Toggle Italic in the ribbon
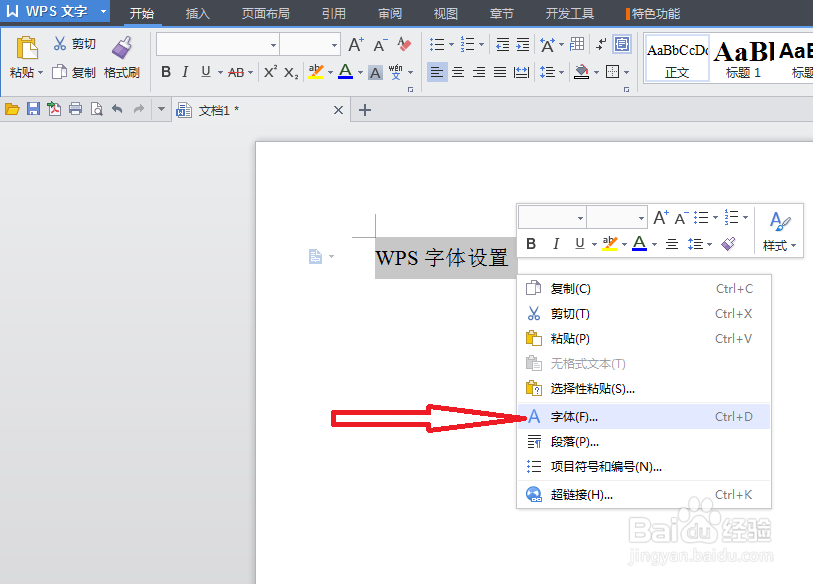Screen dimensions: 819x584 click(185, 72)
